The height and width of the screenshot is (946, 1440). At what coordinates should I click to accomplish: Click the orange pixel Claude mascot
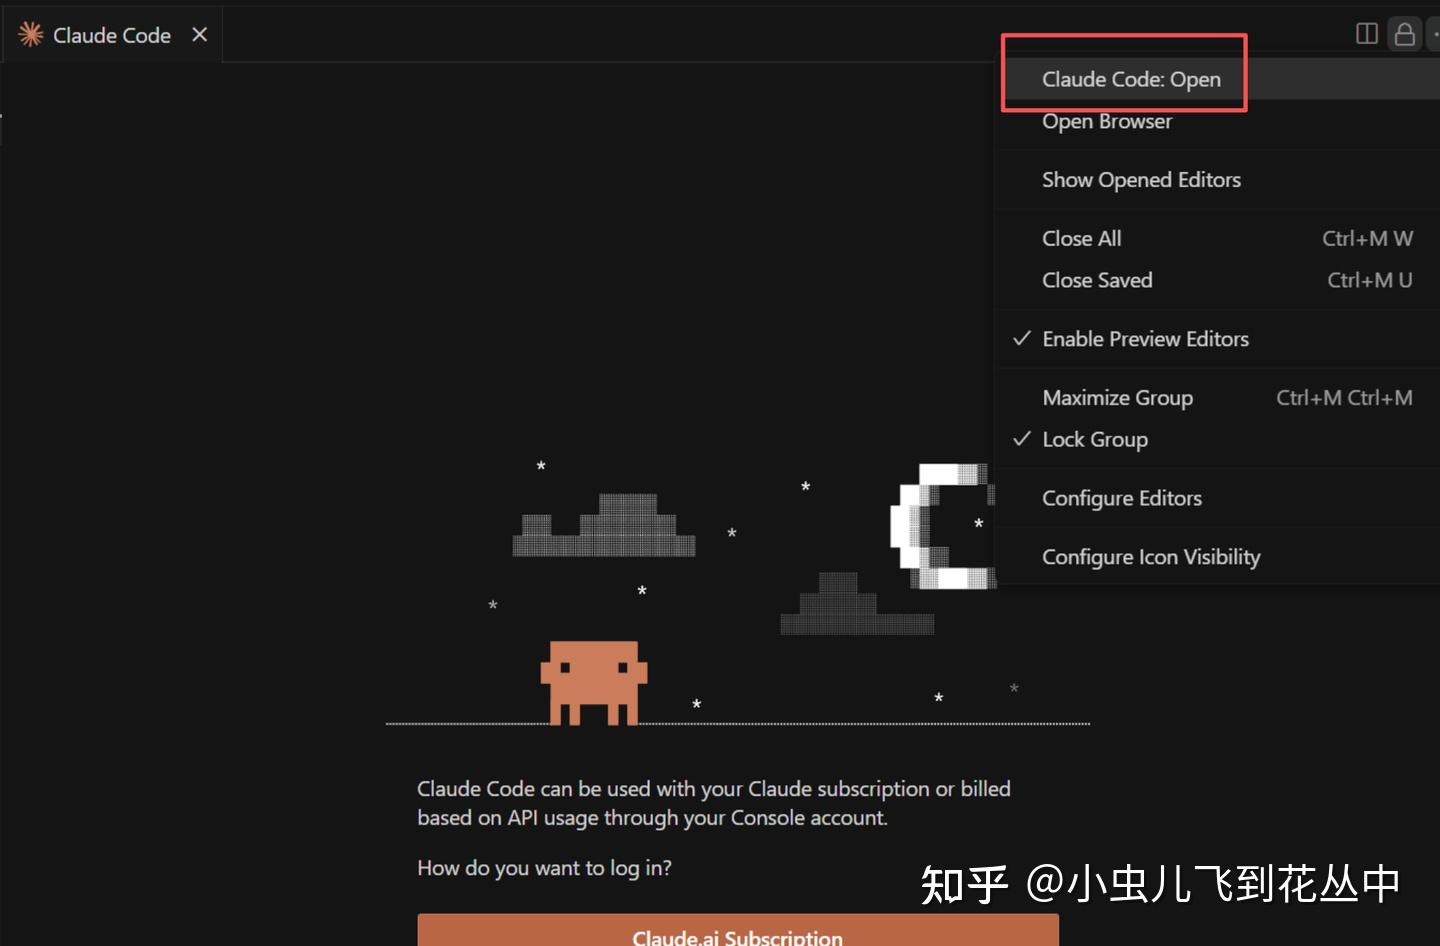[594, 683]
